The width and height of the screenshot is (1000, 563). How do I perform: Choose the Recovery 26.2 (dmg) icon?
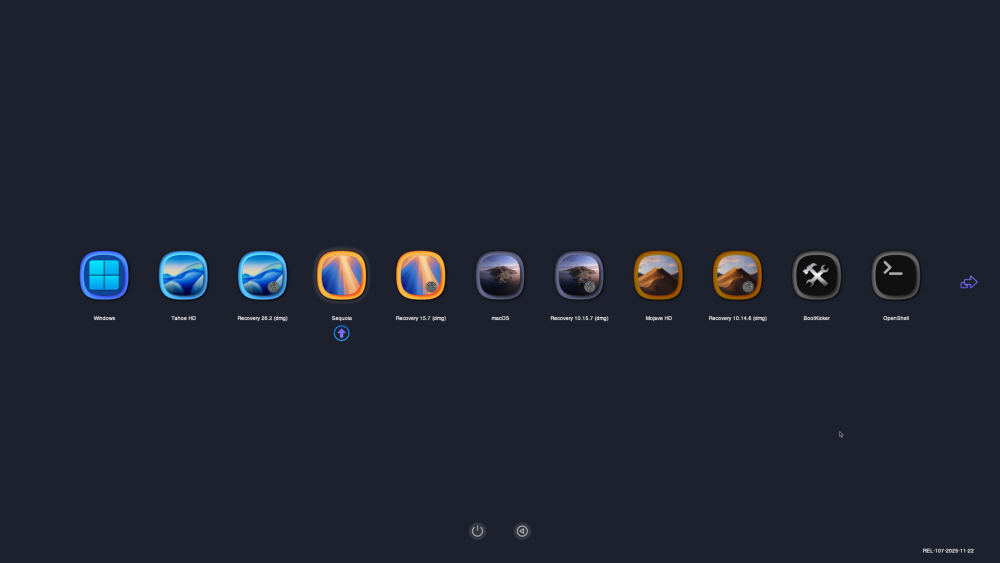click(262, 275)
